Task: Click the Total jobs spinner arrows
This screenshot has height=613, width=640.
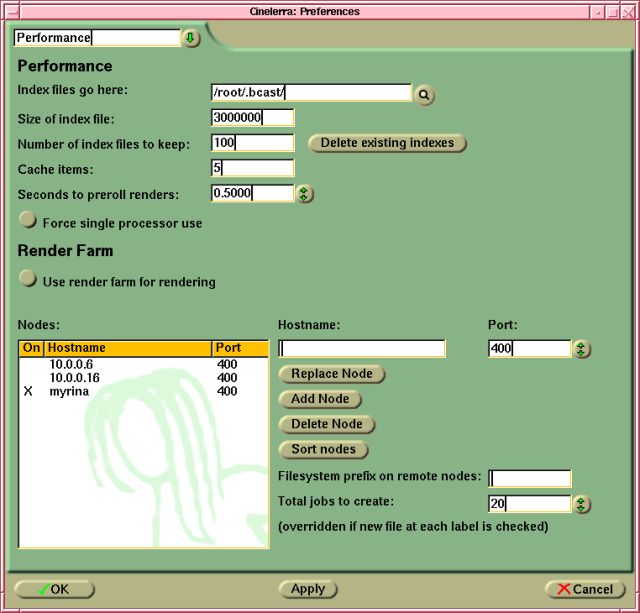Action: (x=582, y=505)
